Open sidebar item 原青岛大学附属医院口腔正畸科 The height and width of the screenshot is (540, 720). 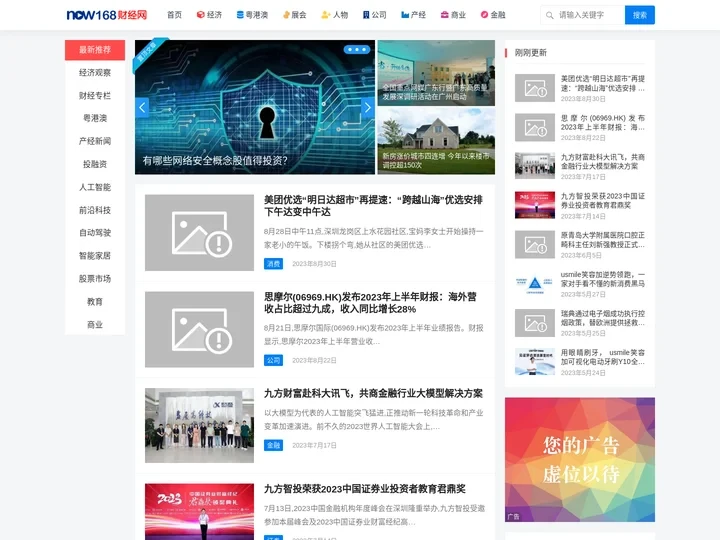pyautogui.click(x=602, y=240)
